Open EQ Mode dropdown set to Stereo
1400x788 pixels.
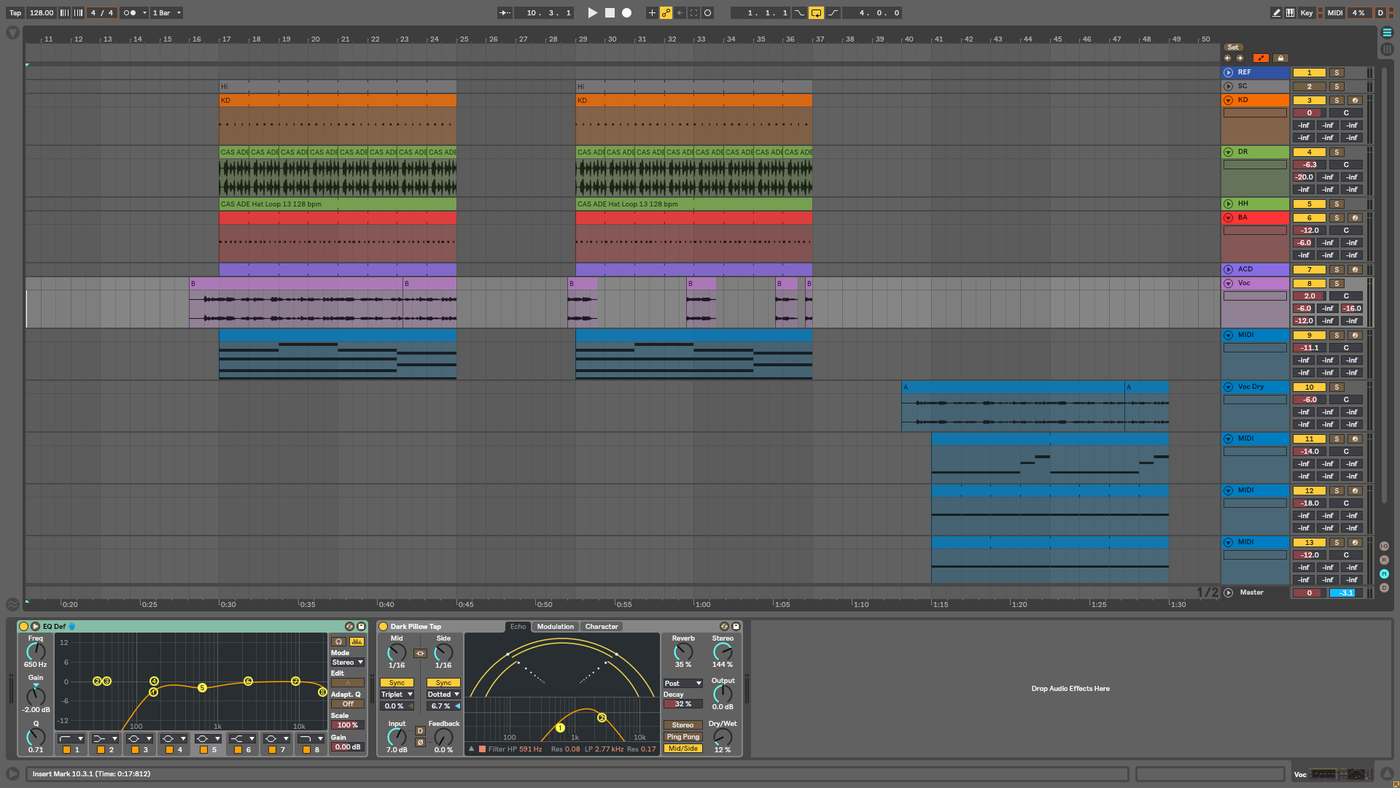348,662
